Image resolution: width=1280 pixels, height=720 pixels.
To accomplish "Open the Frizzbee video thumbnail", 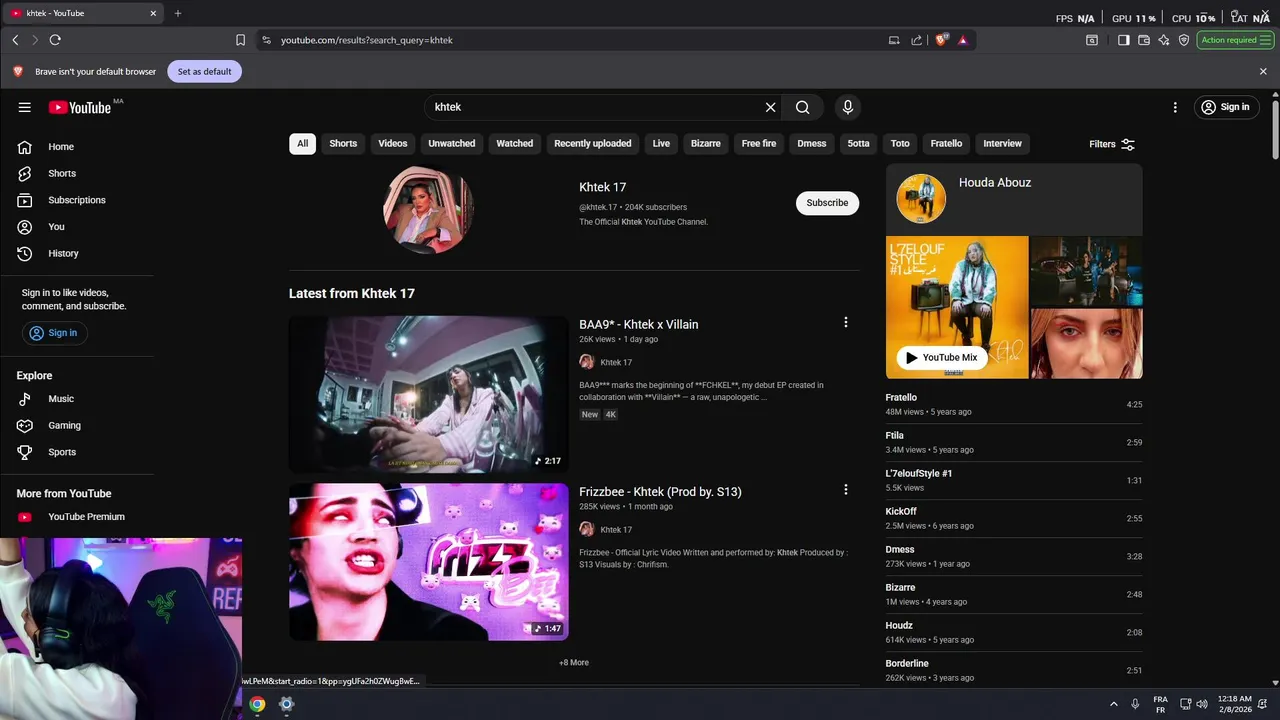I will coord(429,562).
